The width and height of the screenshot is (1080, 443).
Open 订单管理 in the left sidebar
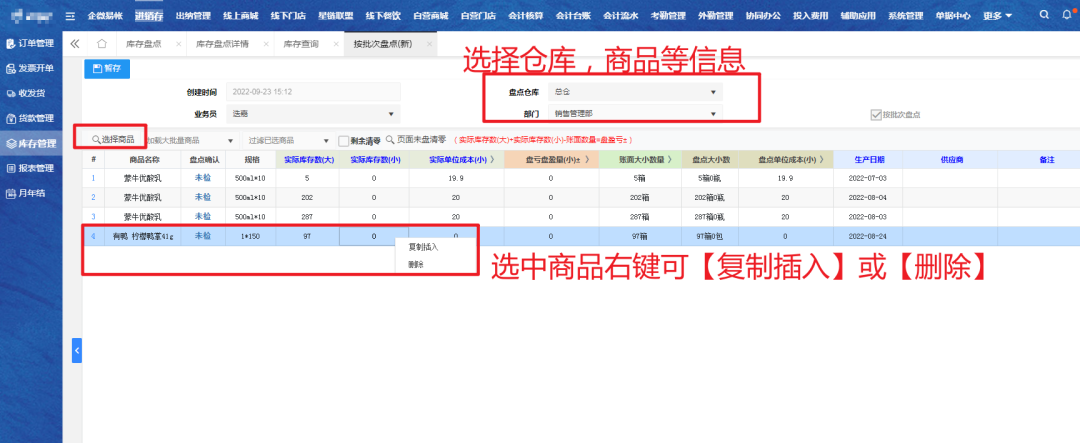pyautogui.click(x=32, y=44)
